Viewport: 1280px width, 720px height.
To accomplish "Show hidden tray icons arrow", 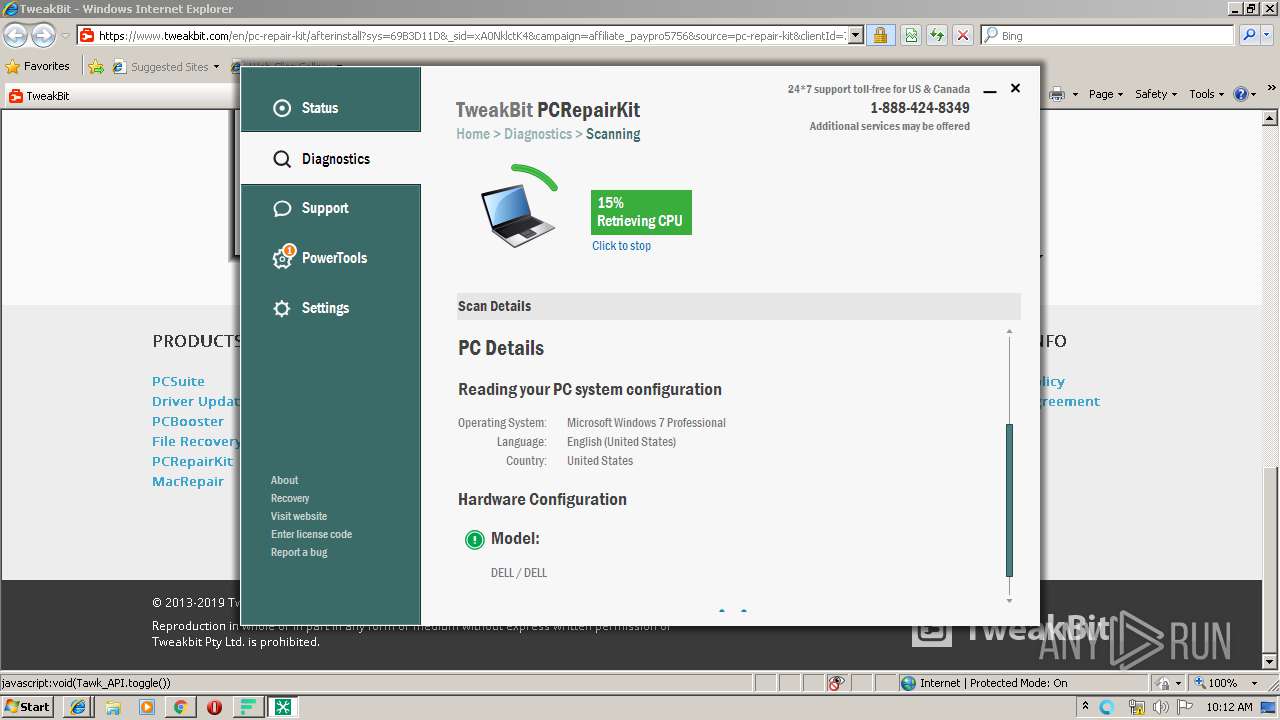I will [x=1086, y=707].
